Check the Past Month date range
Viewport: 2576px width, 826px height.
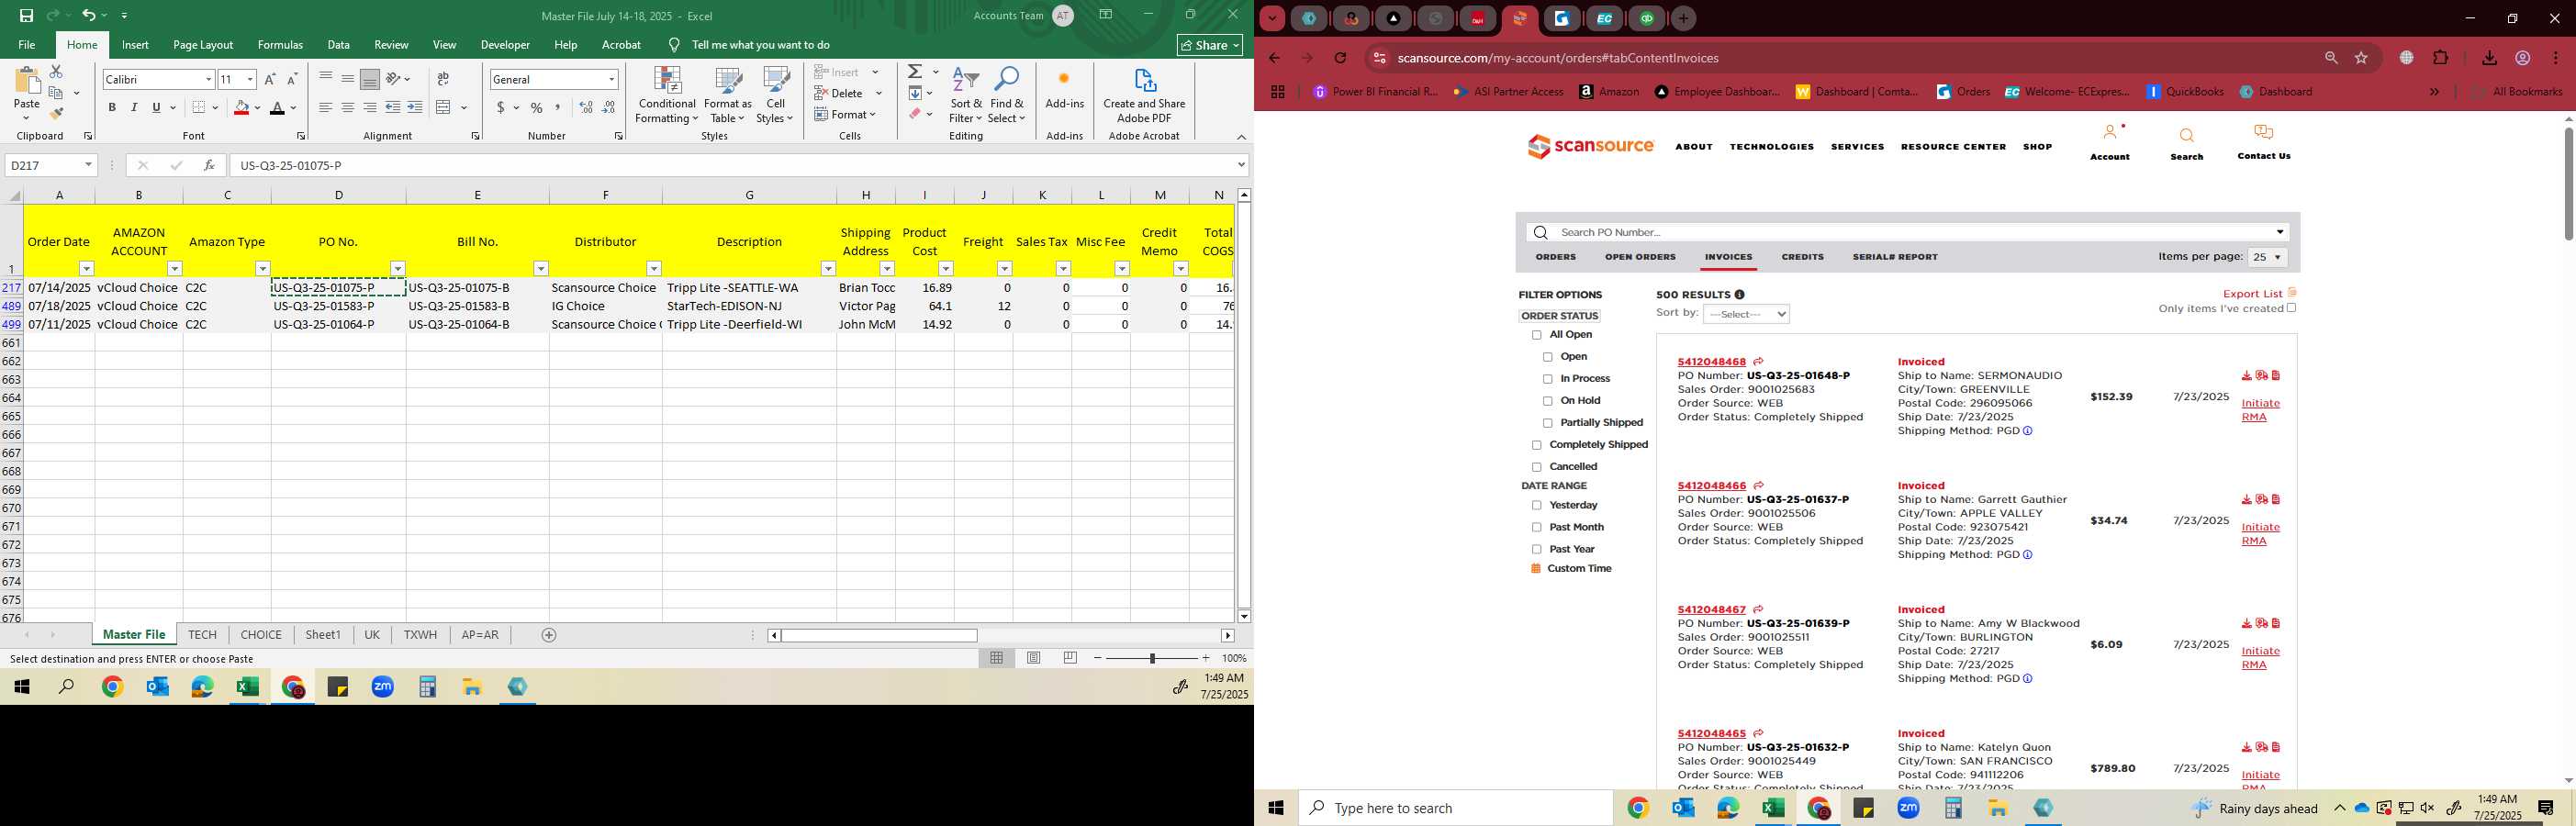(1537, 528)
